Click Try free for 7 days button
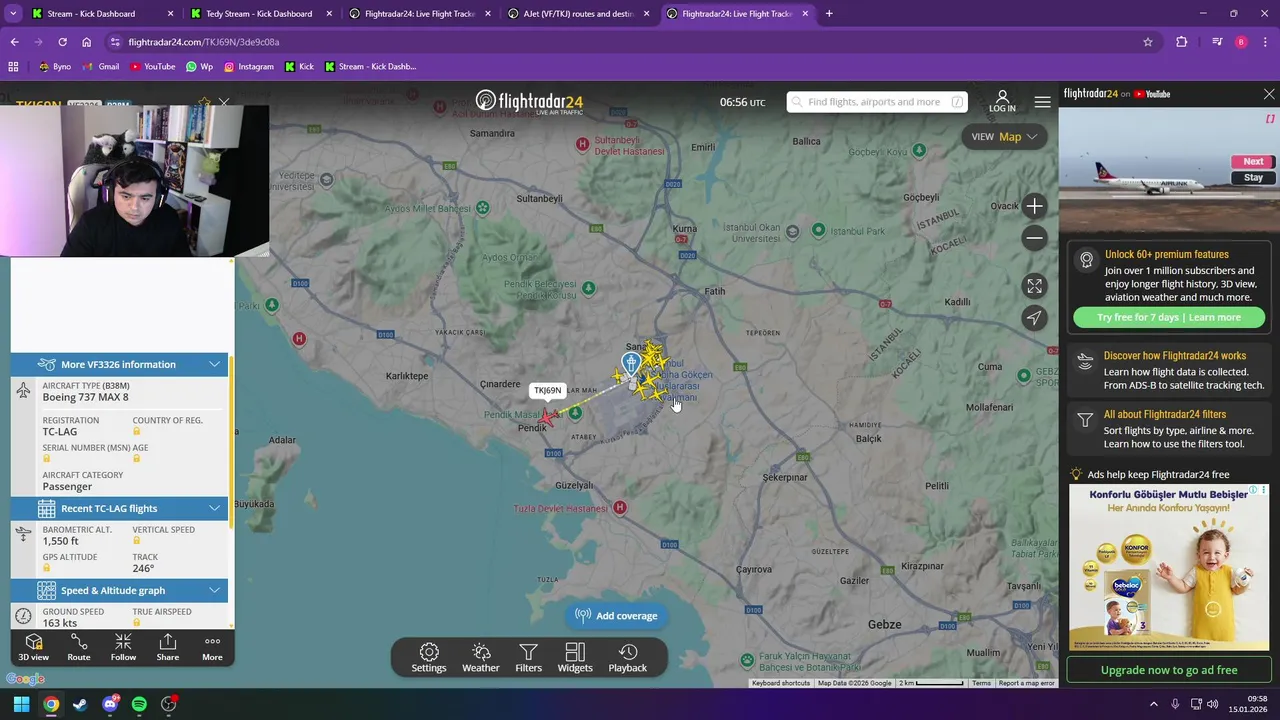The width and height of the screenshot is (1280, 720). 1168,317
